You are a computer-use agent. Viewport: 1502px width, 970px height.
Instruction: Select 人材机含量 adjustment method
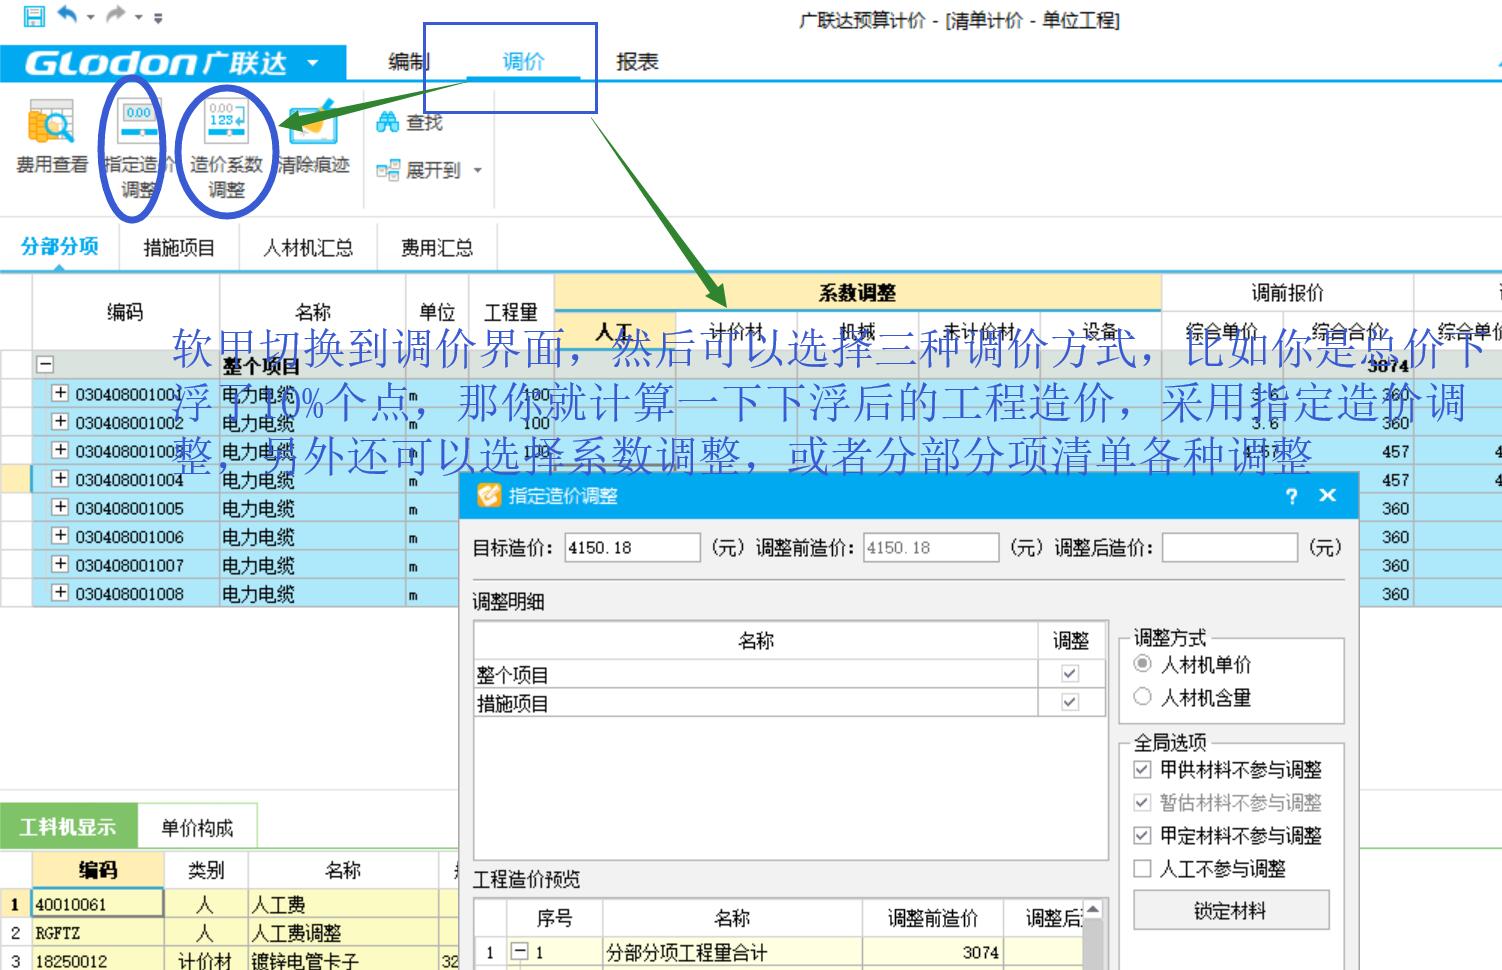click(x=1142, y=697)
